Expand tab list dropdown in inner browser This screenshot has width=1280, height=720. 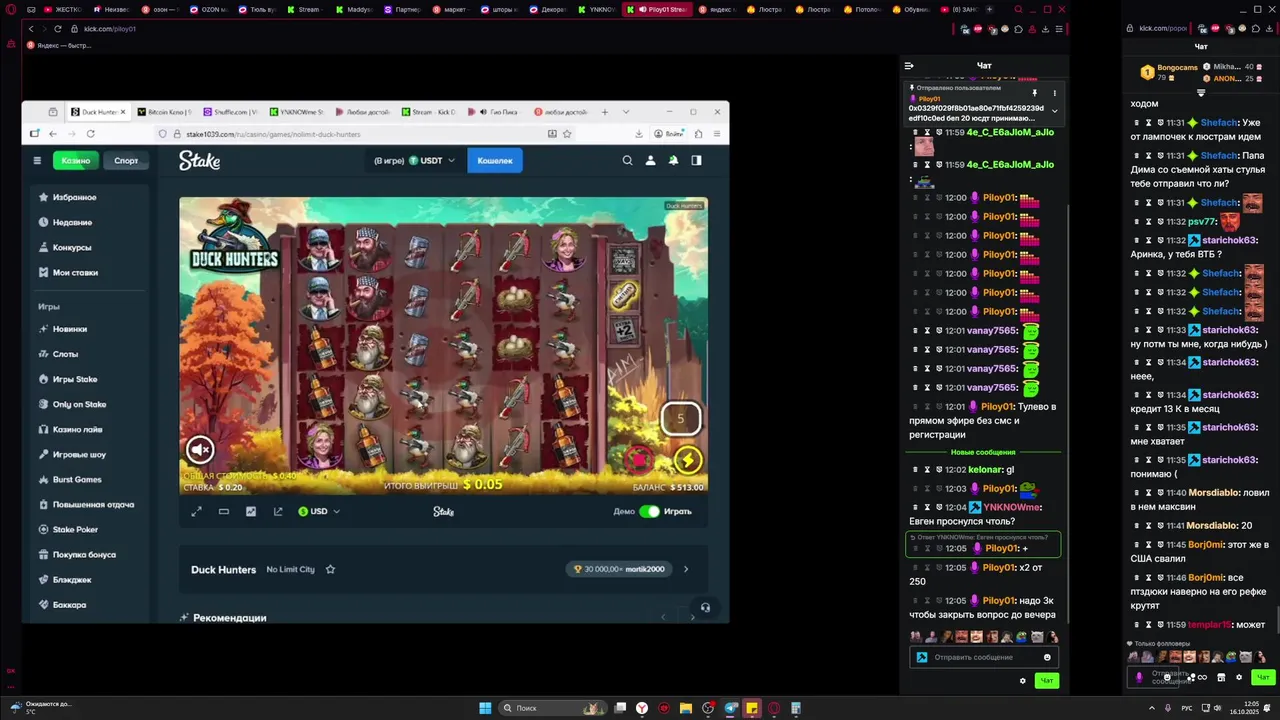[626, 112]
